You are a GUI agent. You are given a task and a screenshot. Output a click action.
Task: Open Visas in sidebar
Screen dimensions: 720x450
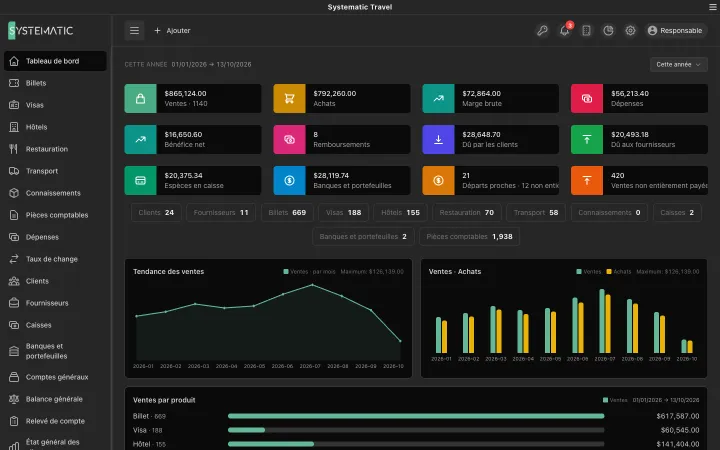[x=55, y=105]
